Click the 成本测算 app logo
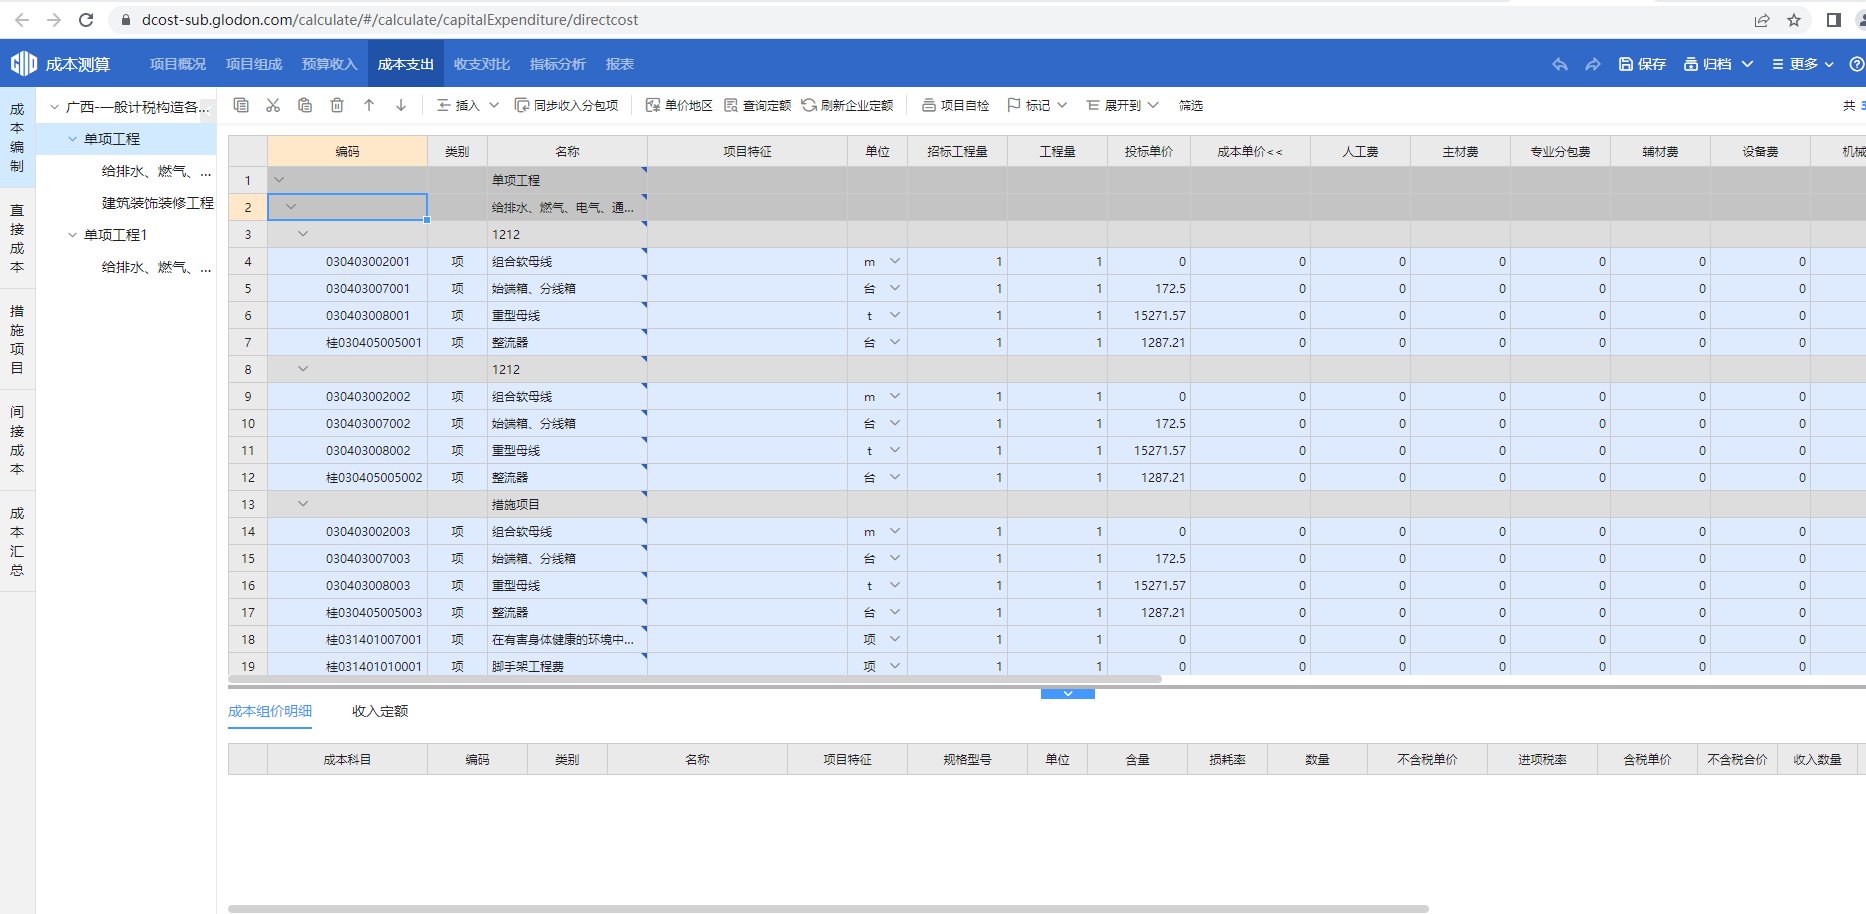Screen dimensions: 1866x914 [x=60, y=64]
